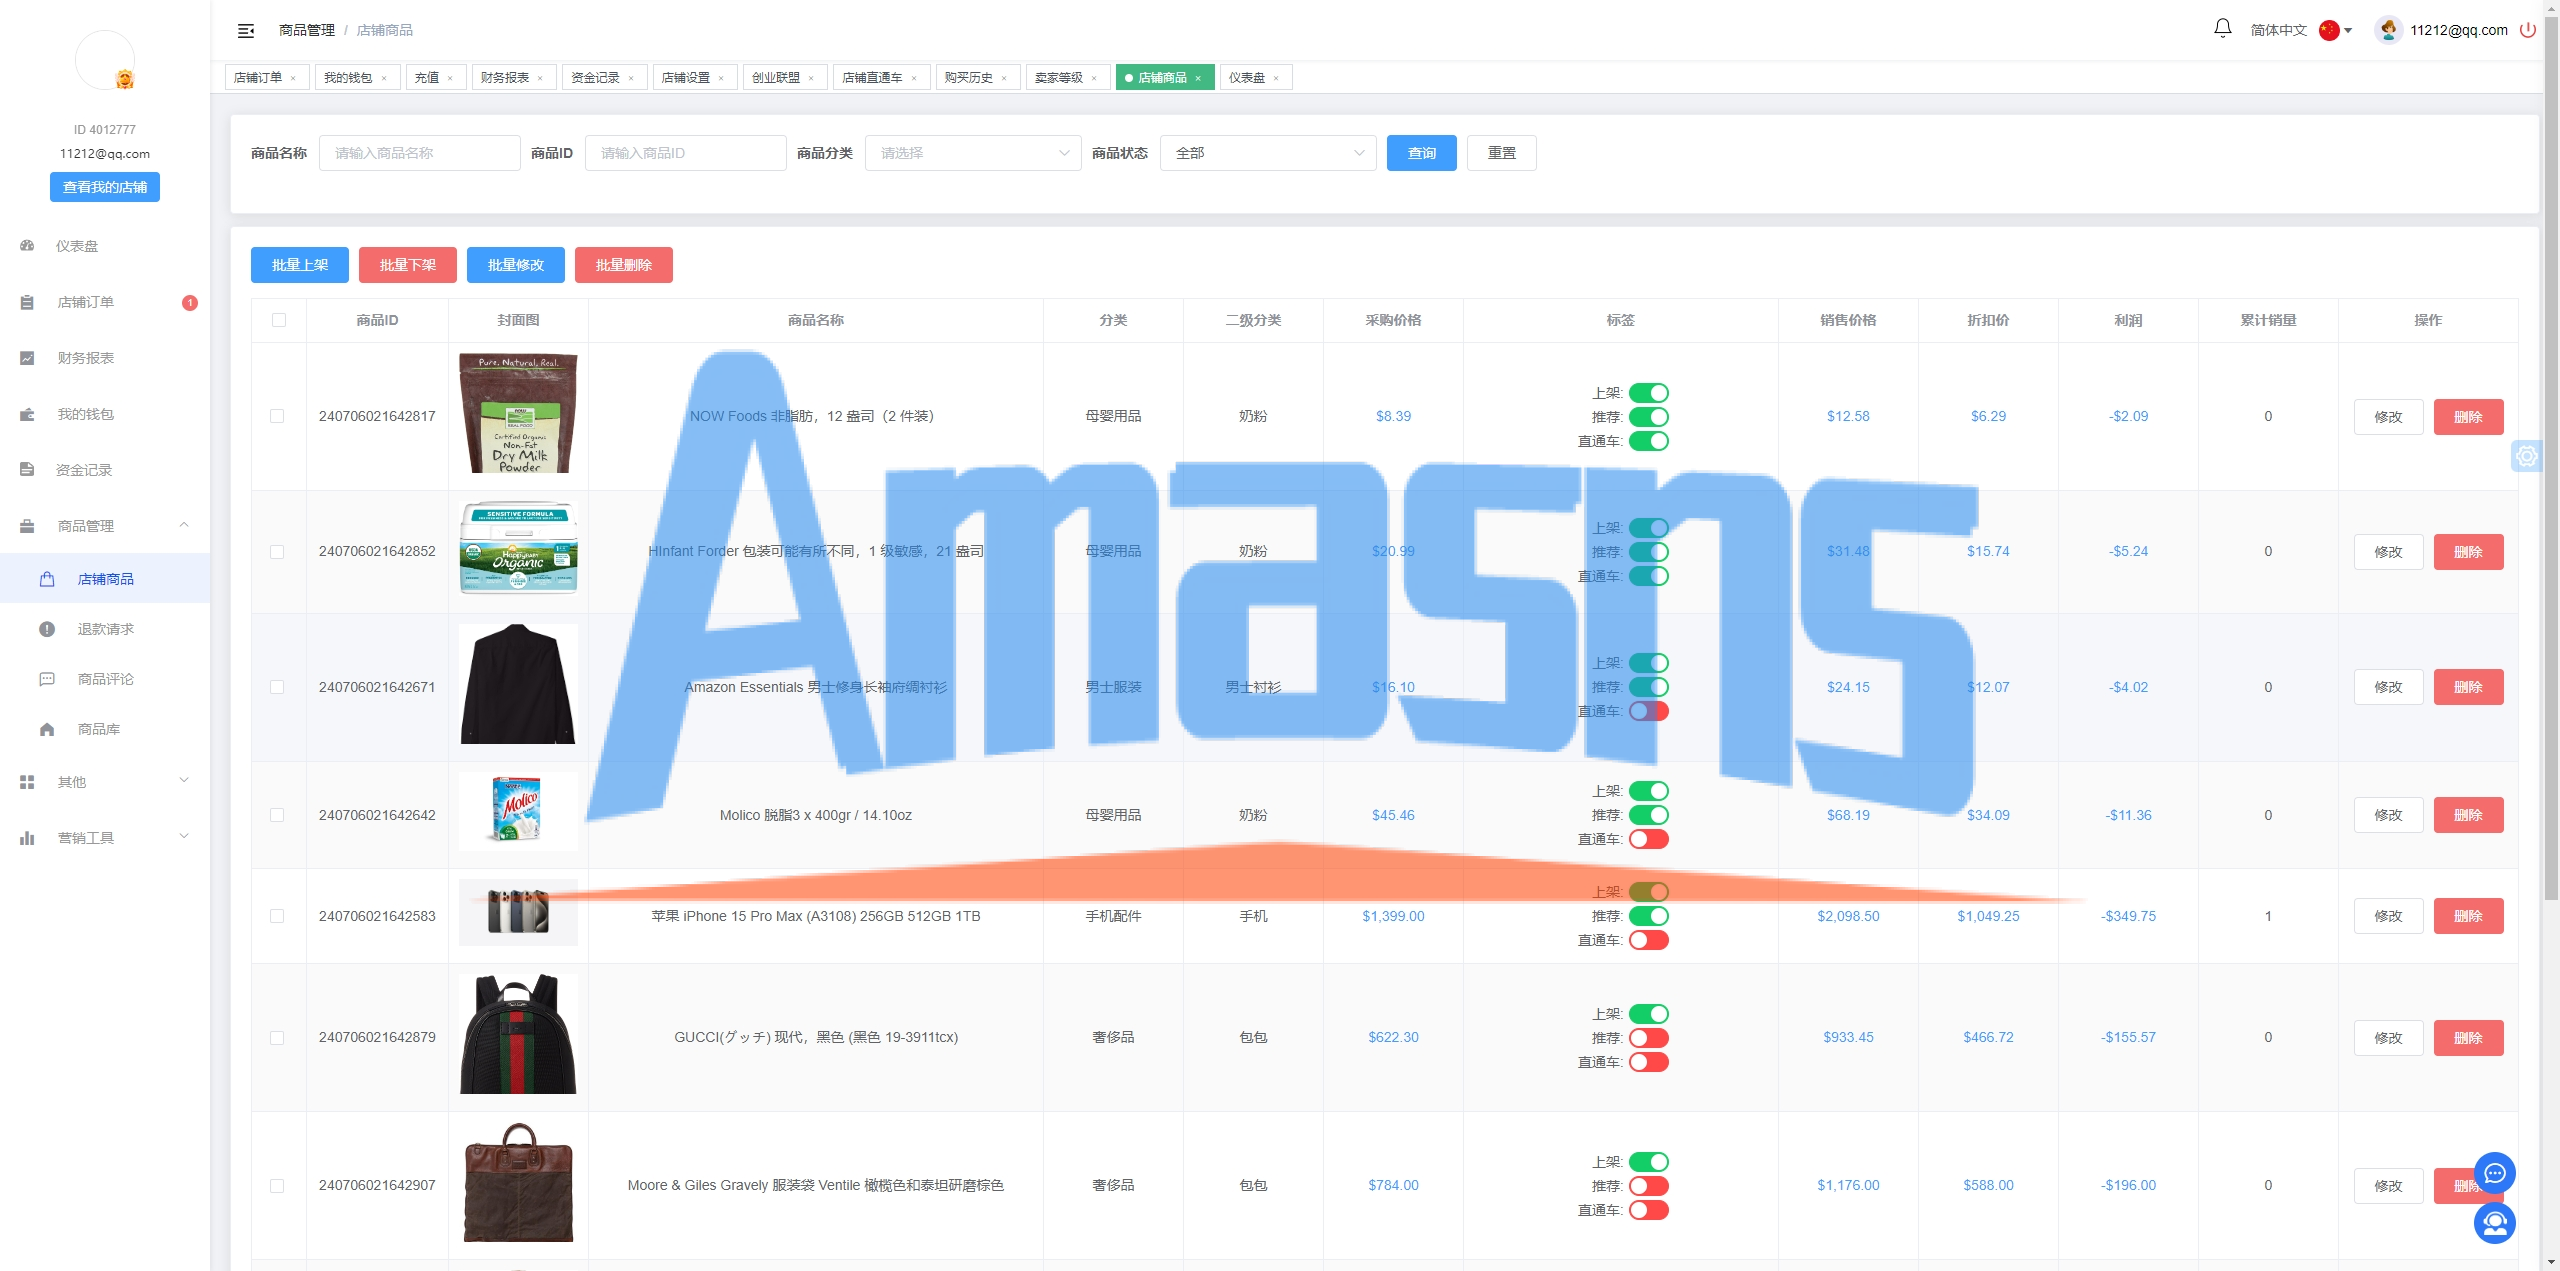Toggle 上架 switch for NOW Foods row
This screenshot has height=1271, width=2560.
pyautogui.click(x=1649, y=393)
